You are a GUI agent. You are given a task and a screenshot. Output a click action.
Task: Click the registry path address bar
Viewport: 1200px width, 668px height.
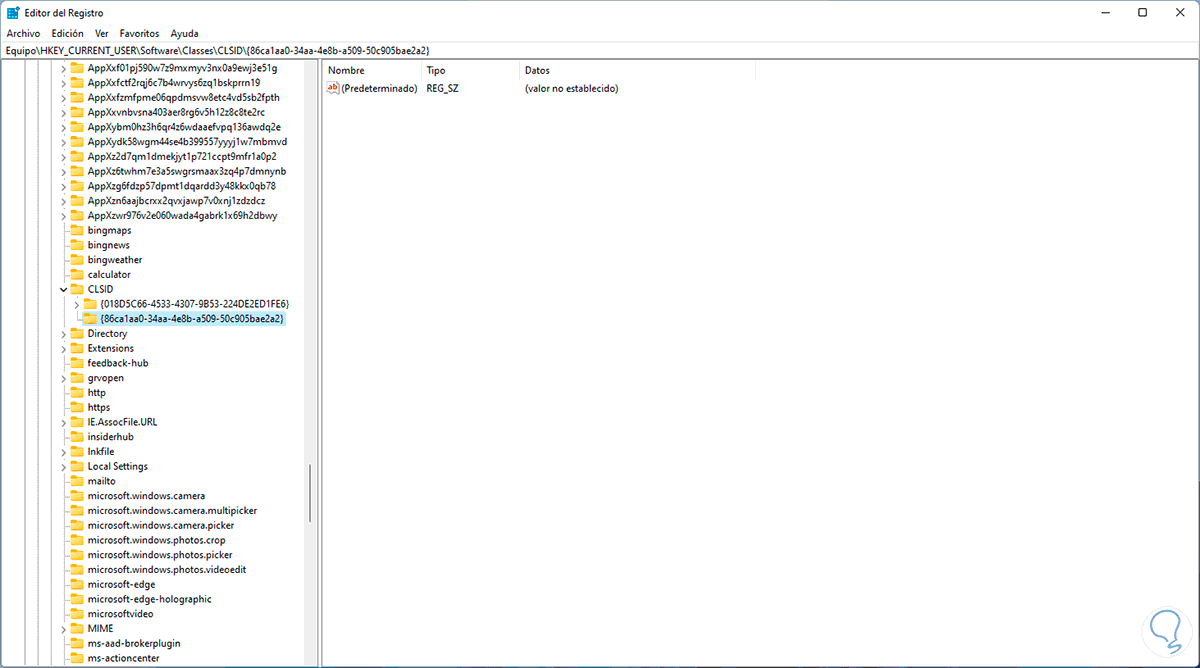click(600, 50)
